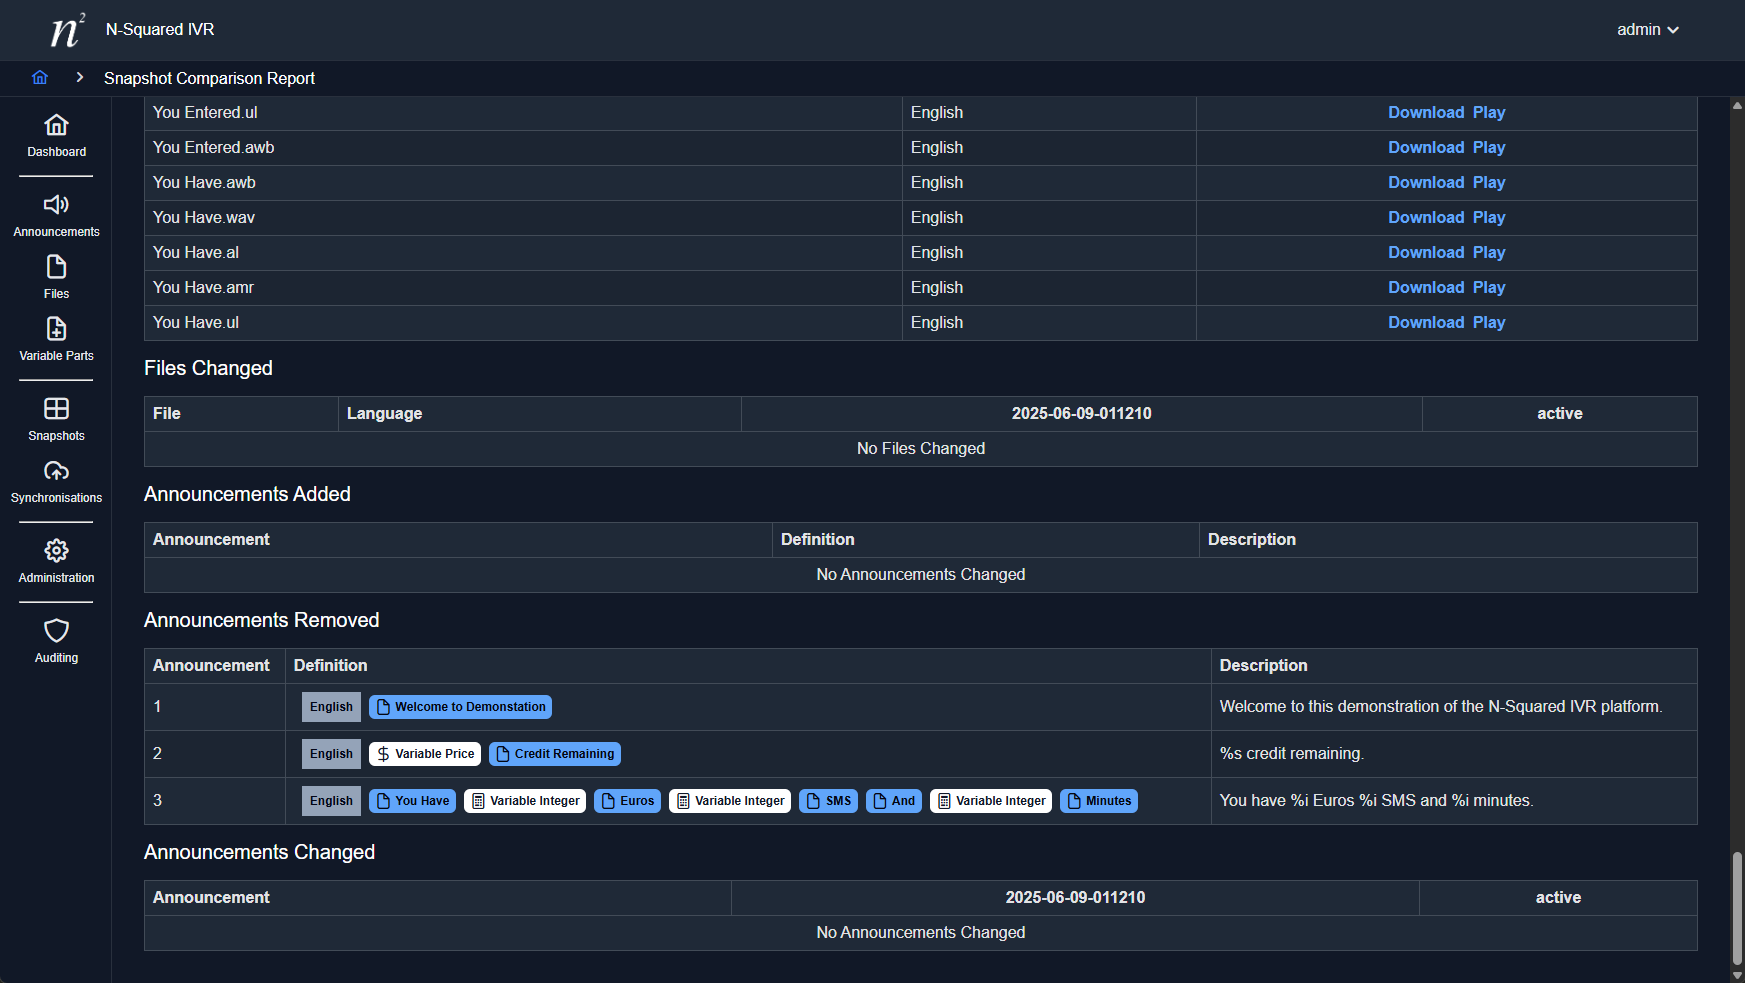Navigate to the Snapshots section
This screenshot has height=983, width=1745.
[56, 420]
